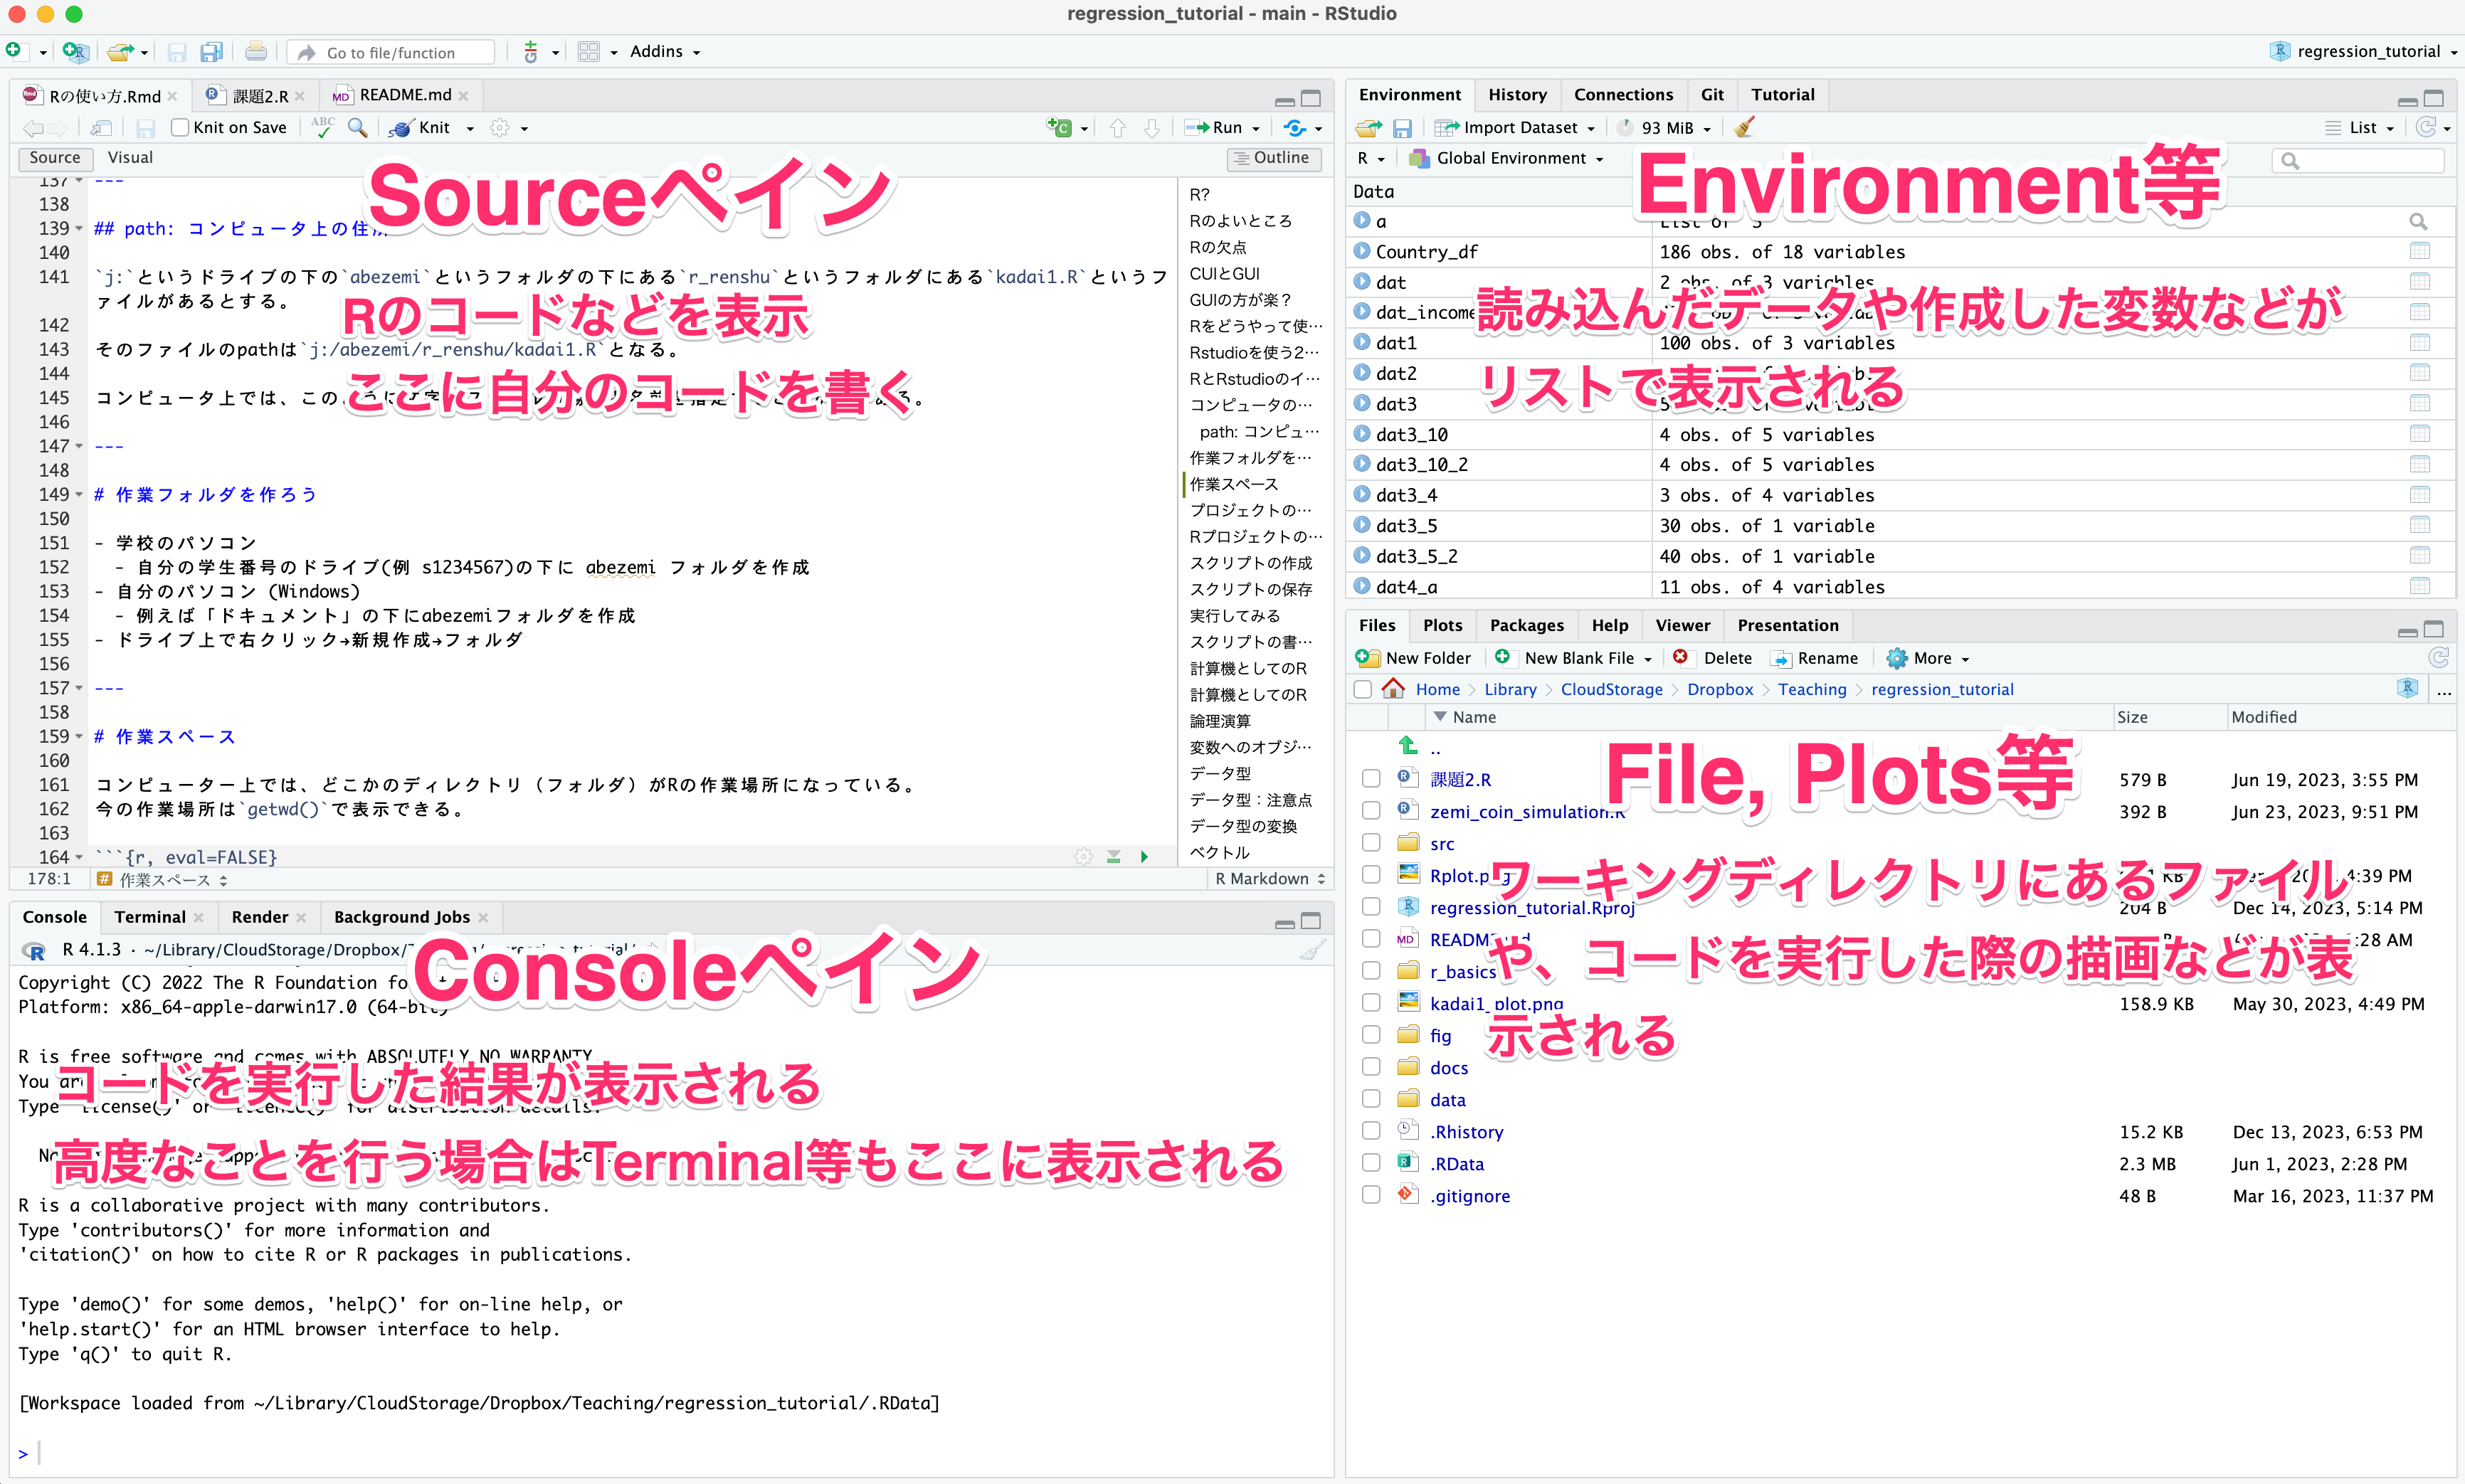
Task: Select the src folder checkbox
Action: [1371, 843]
